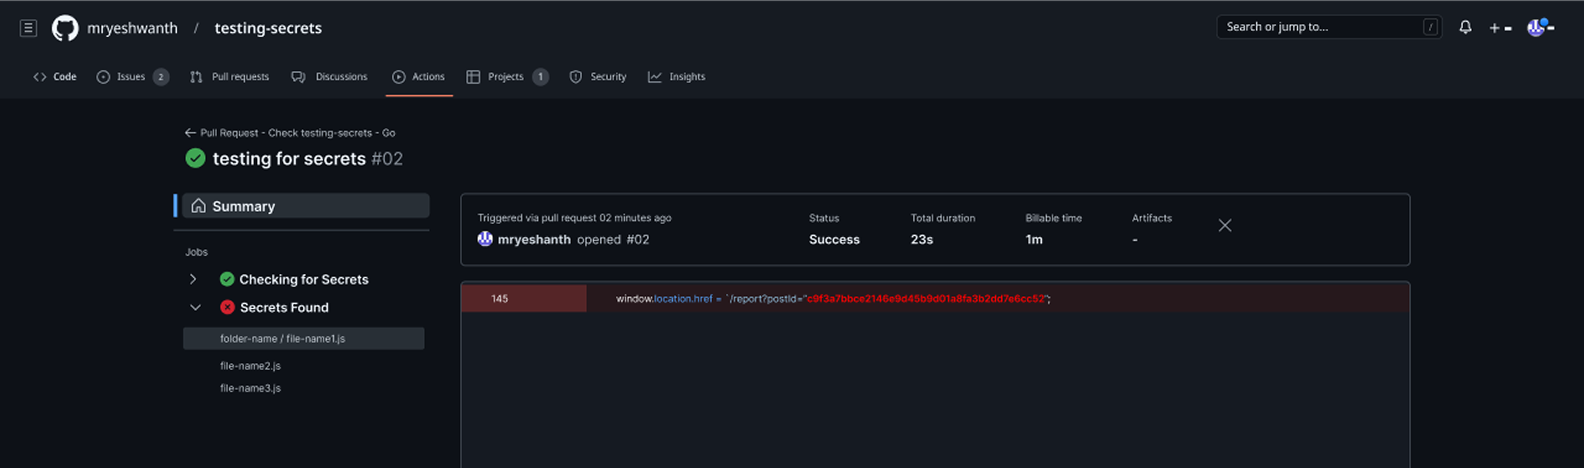Screen dimensions: 1584x468
Task: Open the Secrets Found job
Action: click(x=284, y=307)
